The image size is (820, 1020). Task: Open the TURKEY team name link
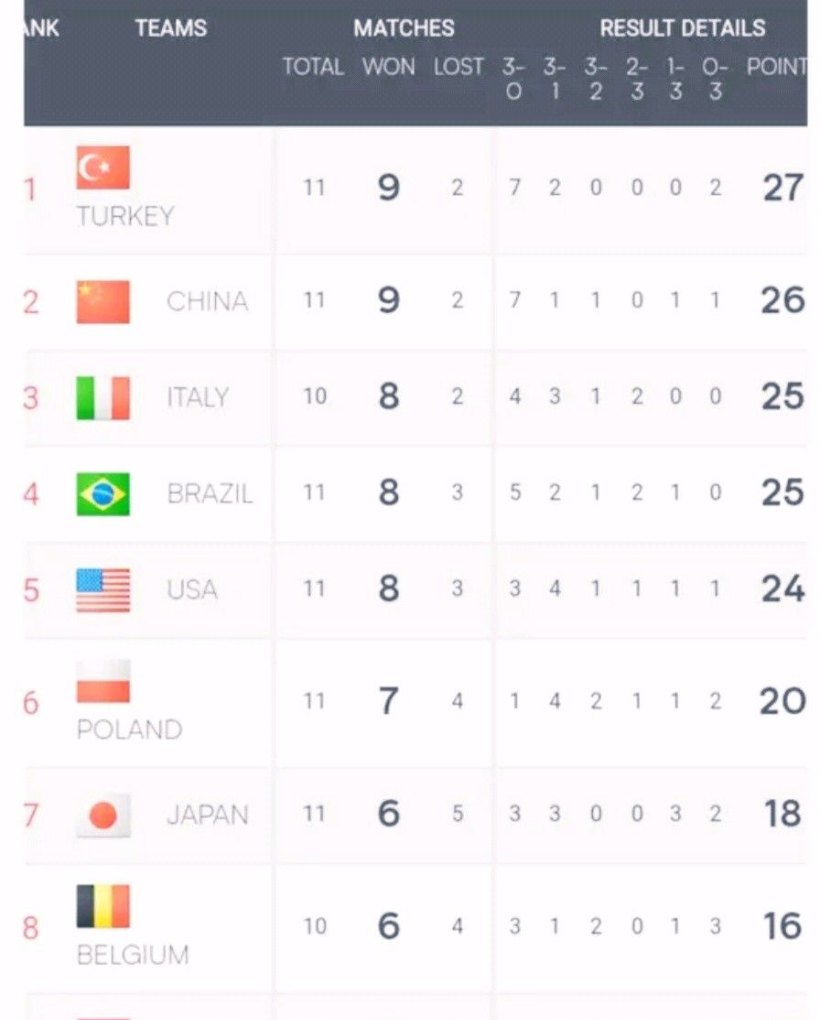pyautogui.click(x=125, y=216)
